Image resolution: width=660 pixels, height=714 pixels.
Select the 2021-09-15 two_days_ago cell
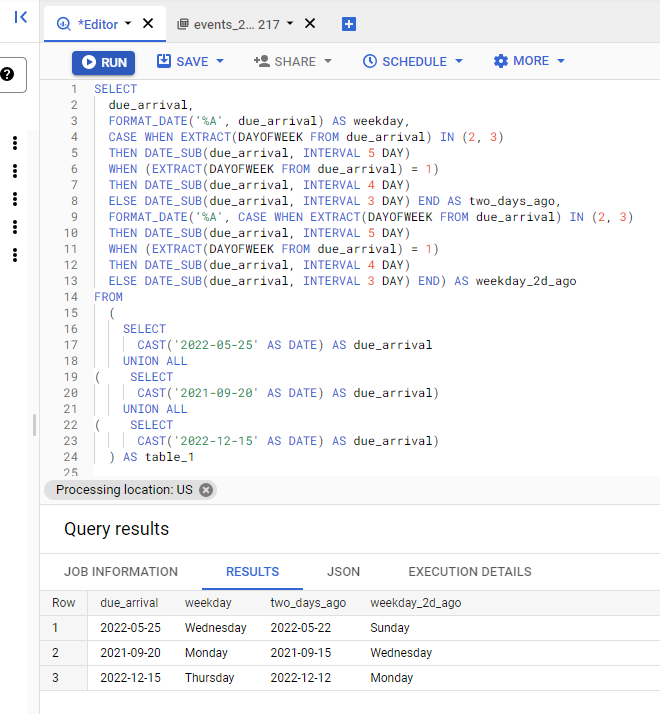click(x=301, y=653)
